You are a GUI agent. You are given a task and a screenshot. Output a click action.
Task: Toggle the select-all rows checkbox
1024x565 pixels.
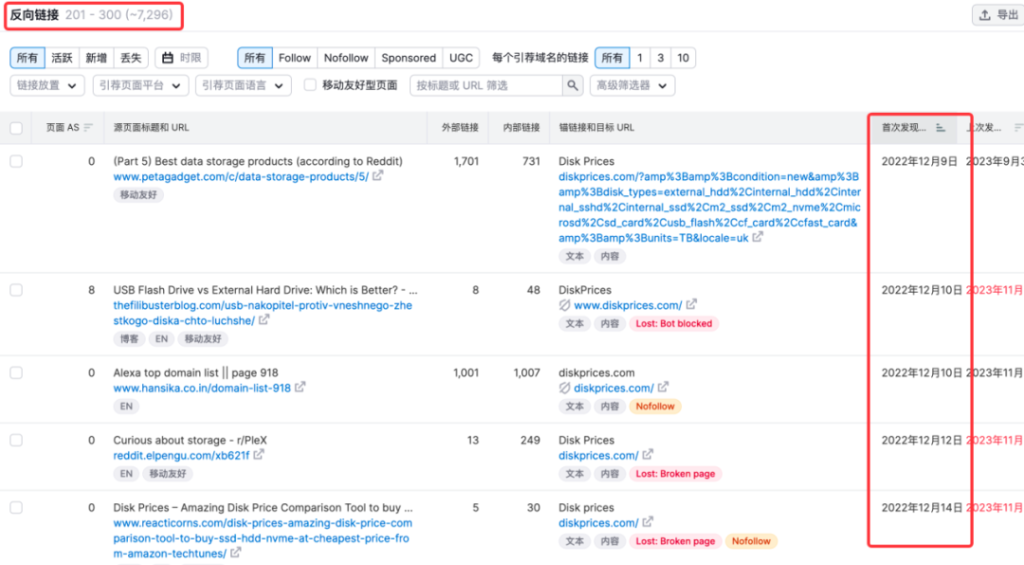pos(16,128)
